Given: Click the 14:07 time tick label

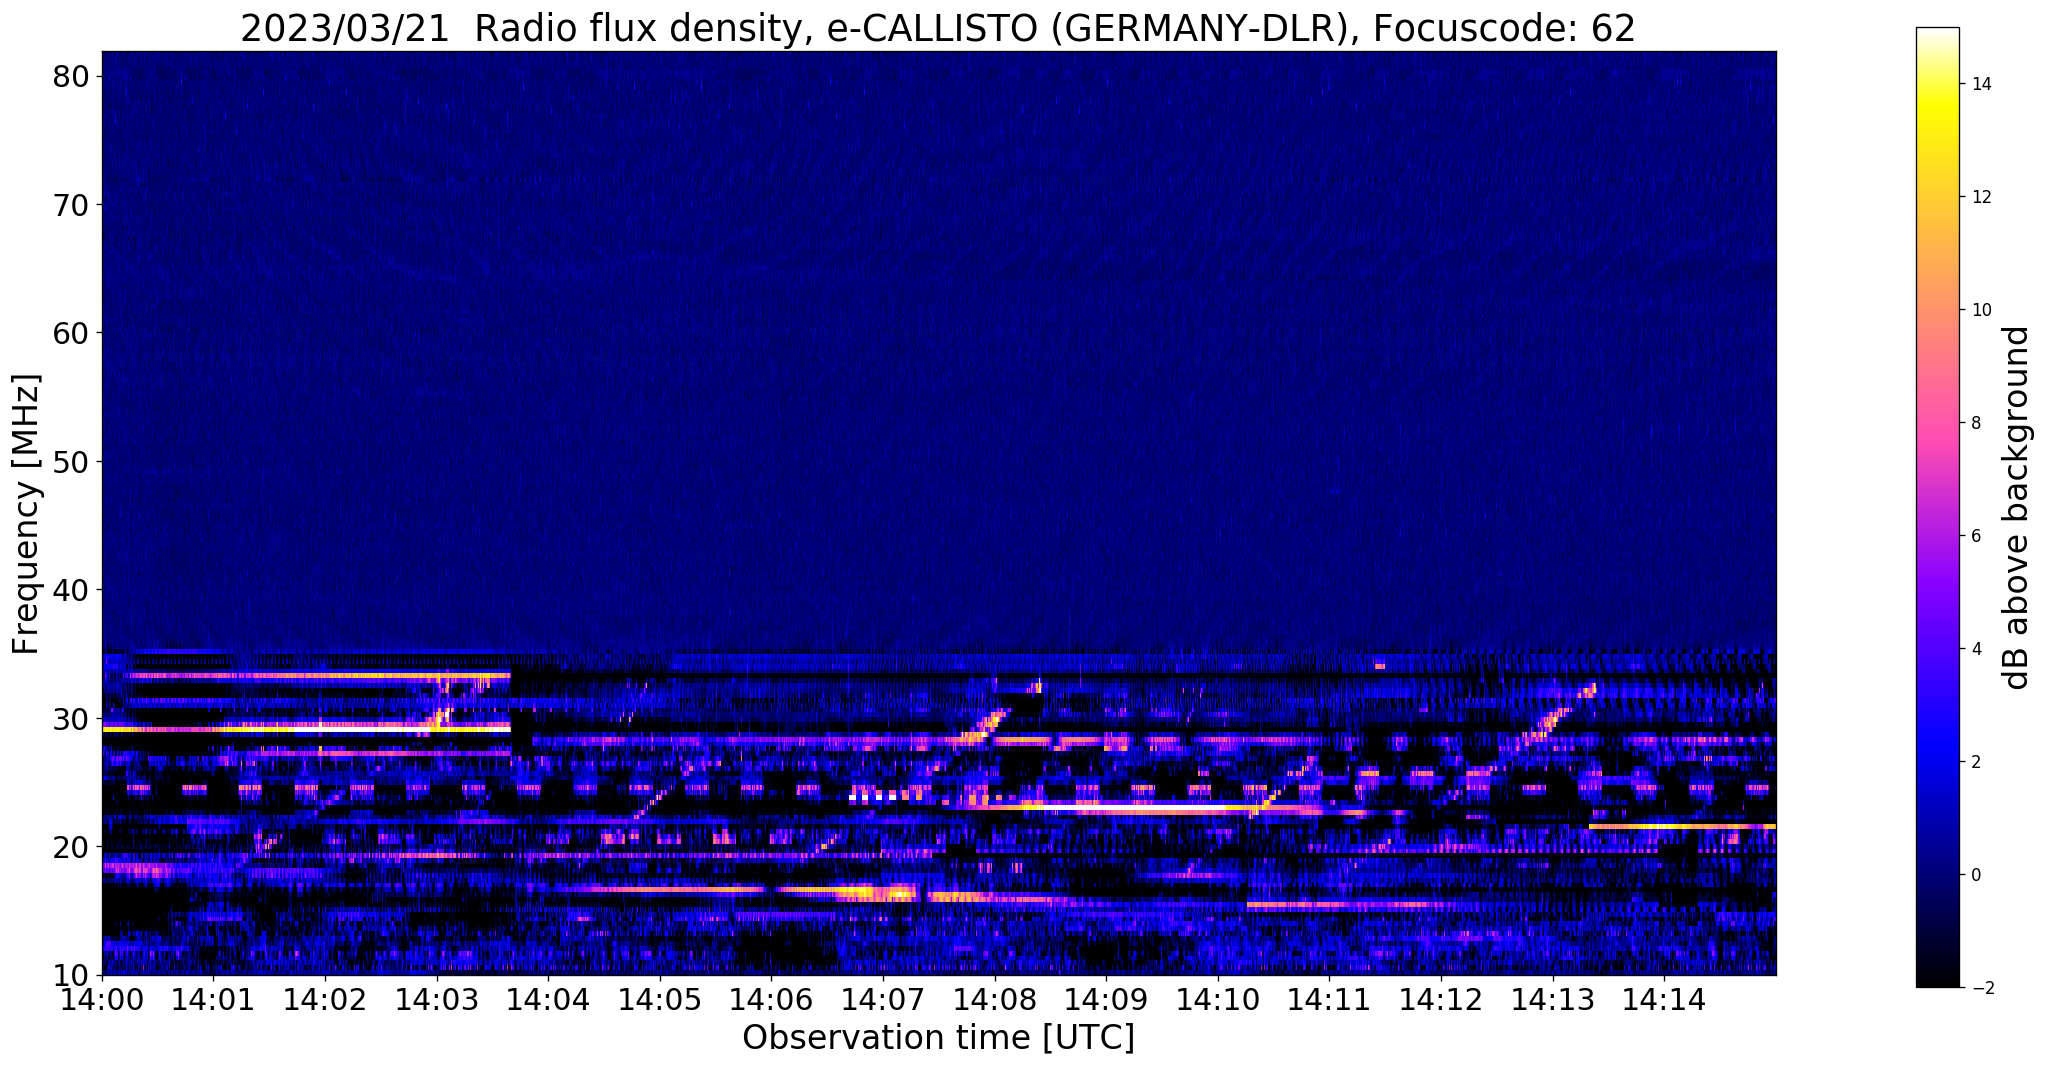Looking at the screenshot, I should tap(883, 998).
